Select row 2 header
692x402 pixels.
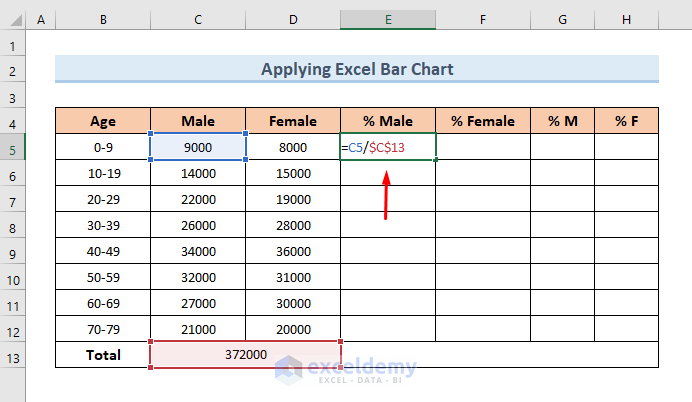(12, 71)
